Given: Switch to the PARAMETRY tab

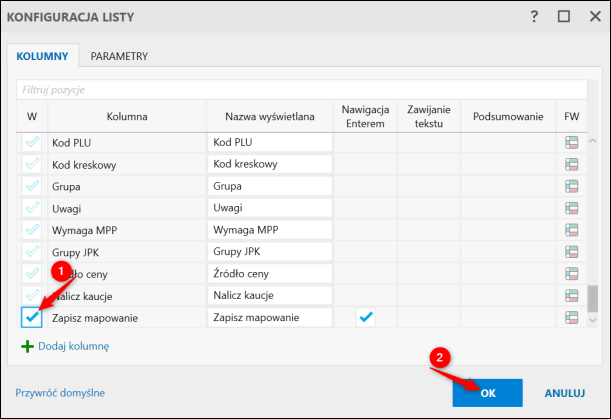Looking at the screenshot, I should tap(119, 56).
